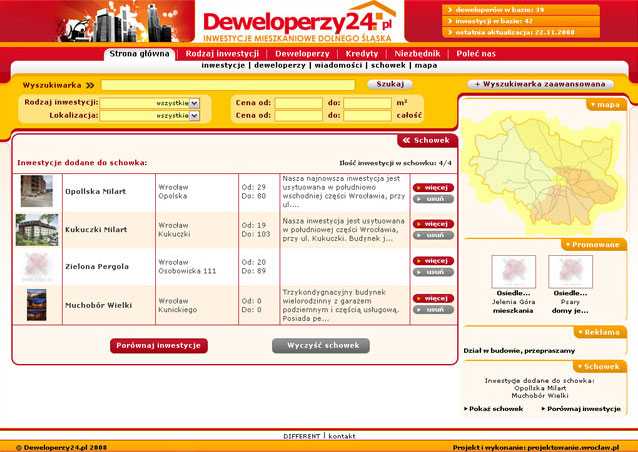Viewport: 638px width, 452px height.
Task: Open the Strona główna tab
Action: 139,54
